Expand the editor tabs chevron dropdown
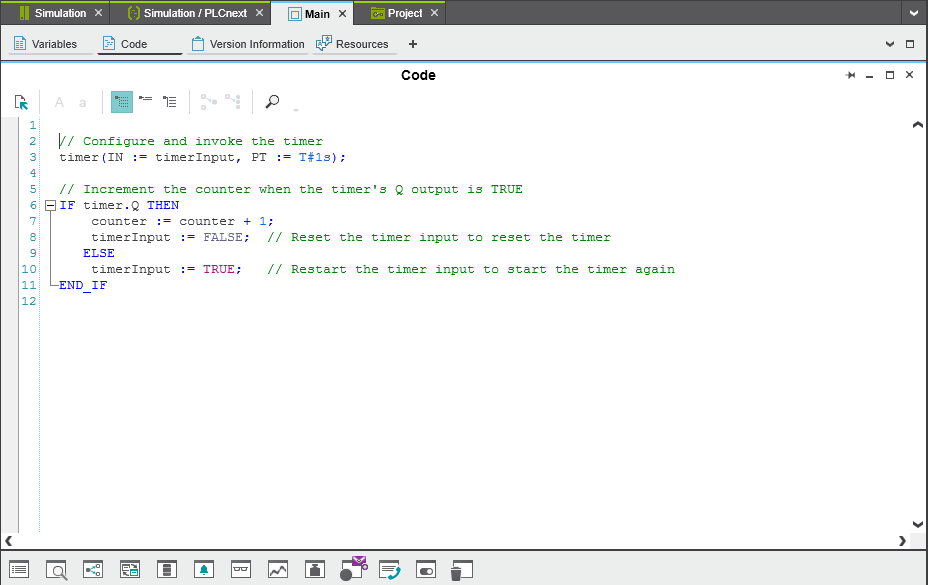This screenshot has height=585, width=928. [890, 44]
